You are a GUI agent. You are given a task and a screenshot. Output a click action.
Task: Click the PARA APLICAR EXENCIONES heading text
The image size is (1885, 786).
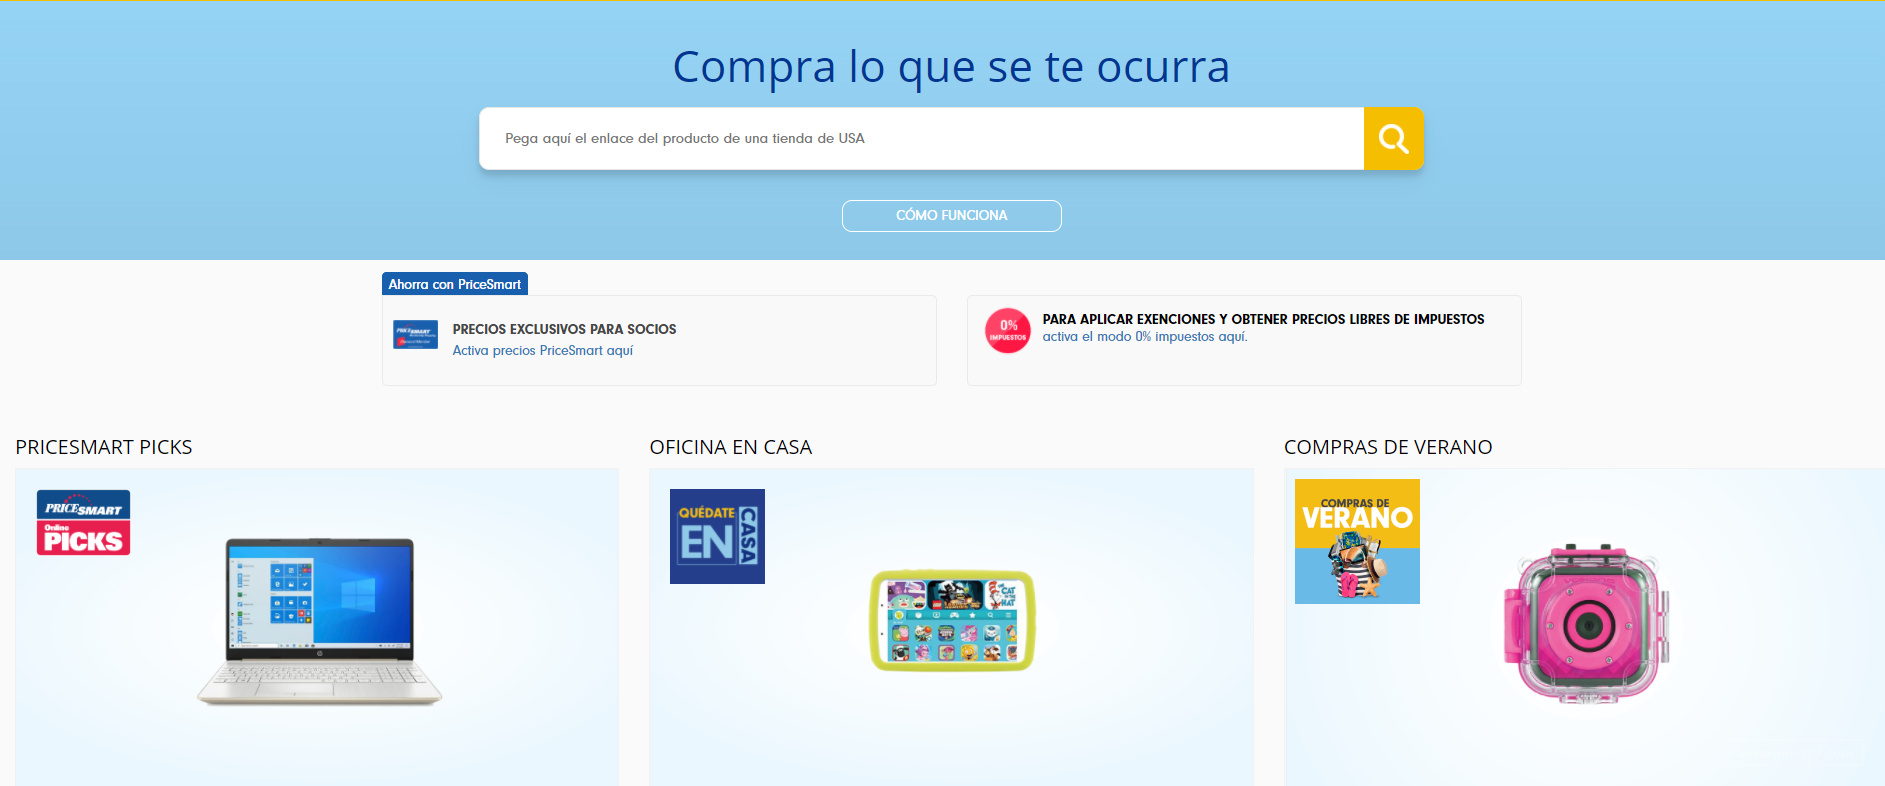(x=1263, y=319)
